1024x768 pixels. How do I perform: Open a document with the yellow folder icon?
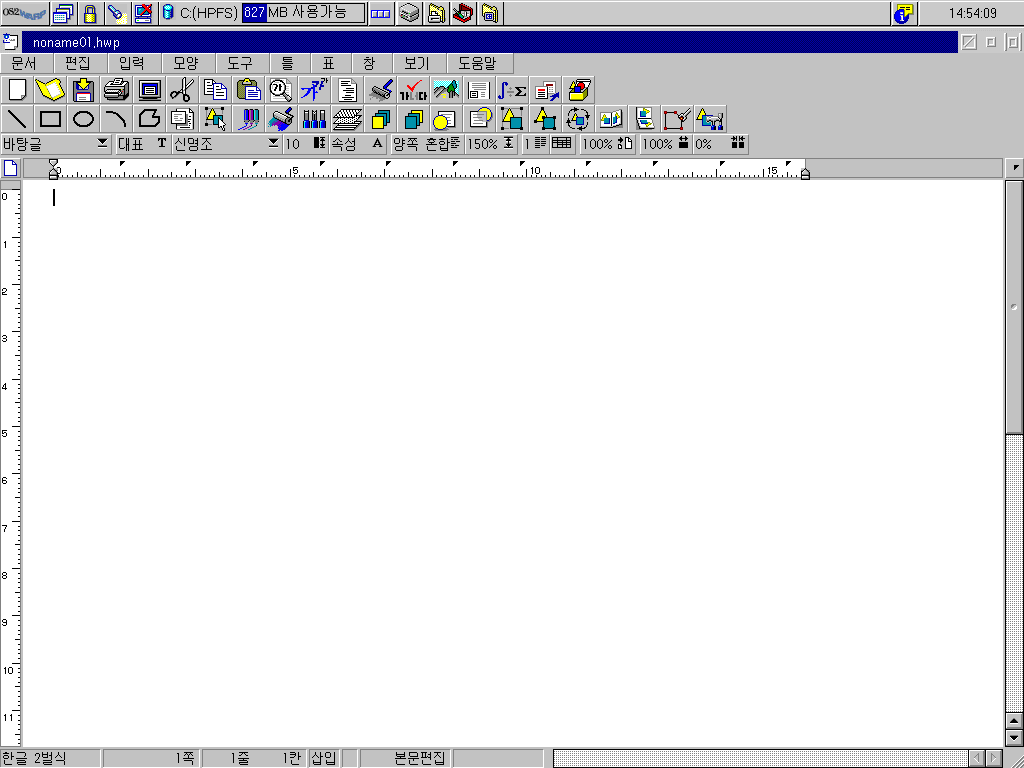(x=50, y=90)
